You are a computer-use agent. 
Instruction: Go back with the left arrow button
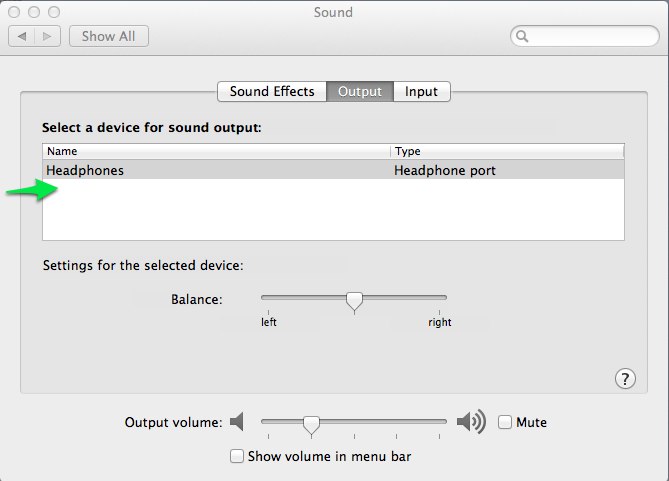(22, 36)
